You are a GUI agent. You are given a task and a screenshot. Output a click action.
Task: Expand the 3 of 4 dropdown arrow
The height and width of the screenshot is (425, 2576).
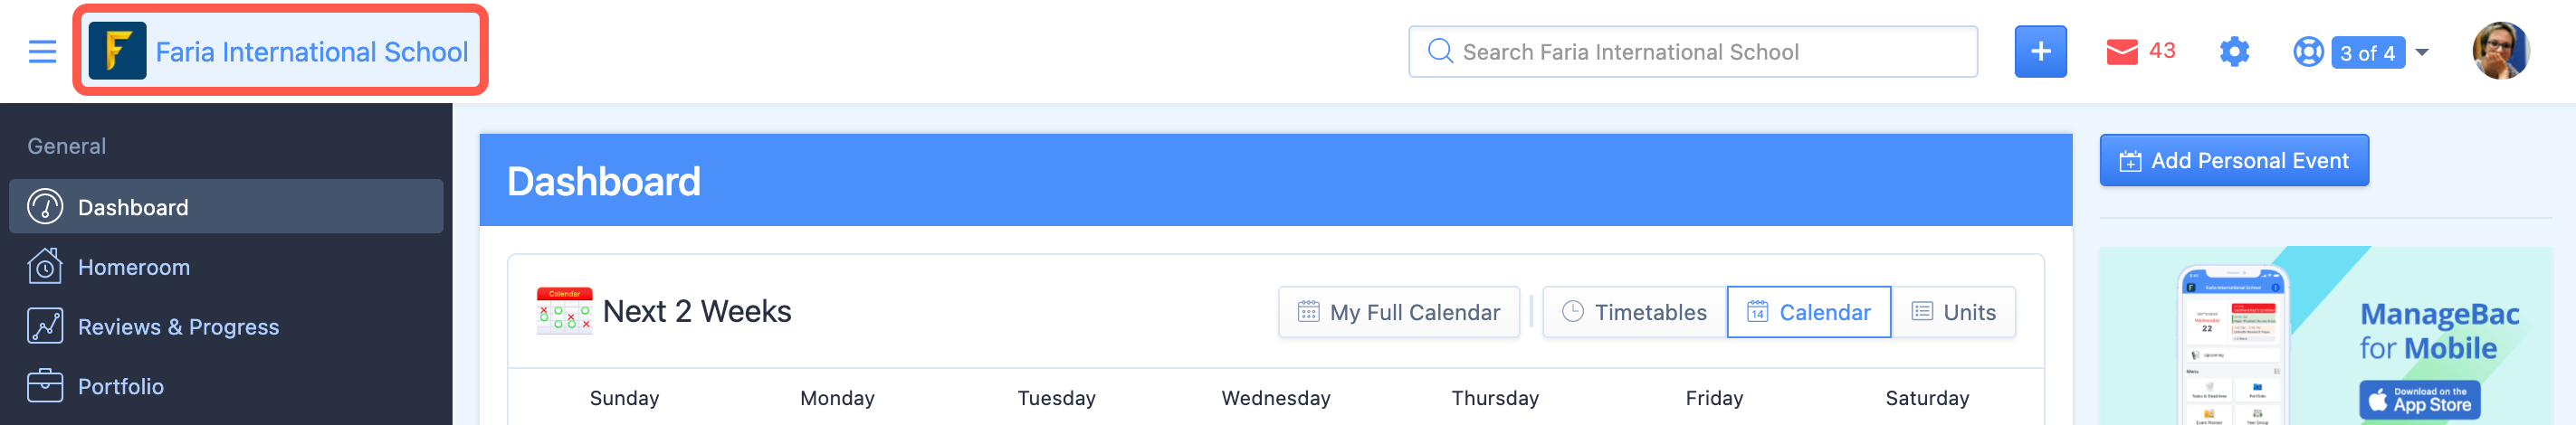coord(2422,52)
